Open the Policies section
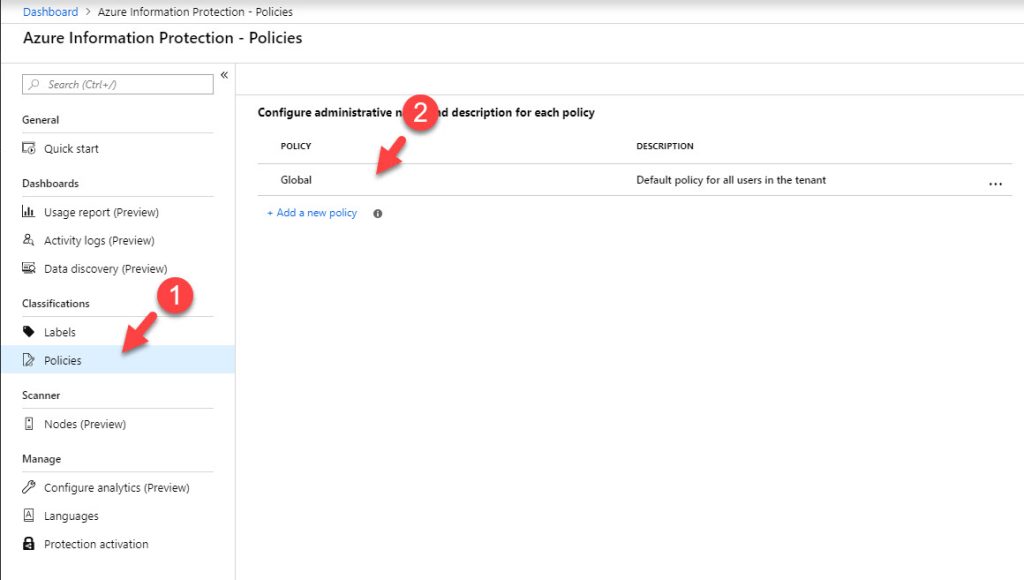 (x=63, y=360)
